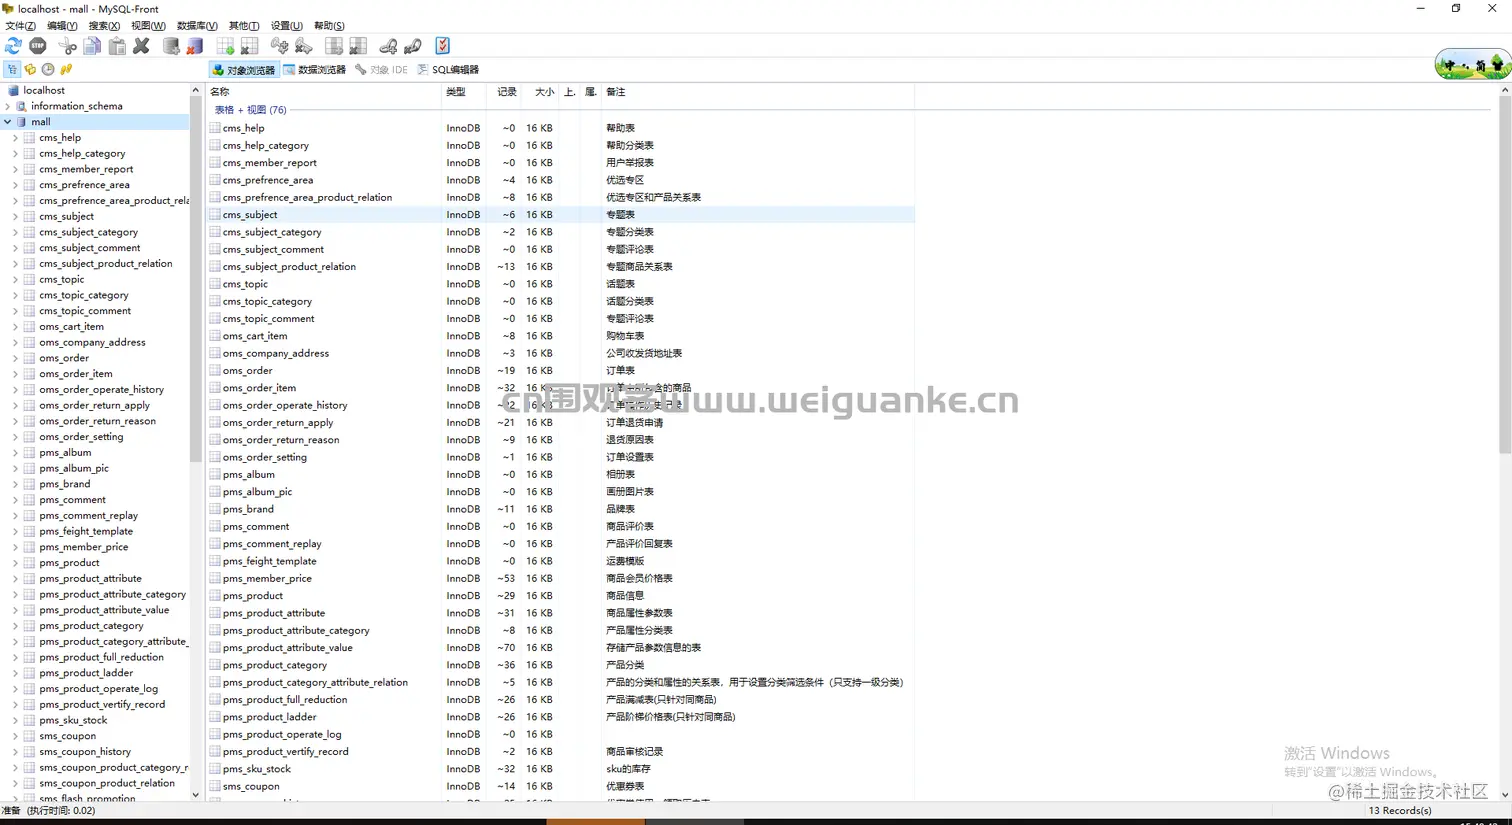Open the 搜索(X) menu
The height and width of the screenshot is (825, 1512).
tap(104, 26)
